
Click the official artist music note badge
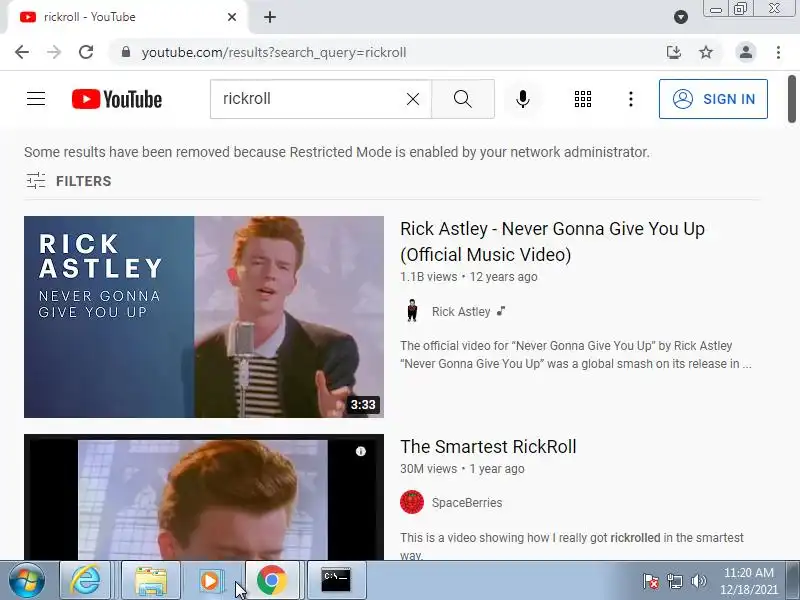pos(501,311)
